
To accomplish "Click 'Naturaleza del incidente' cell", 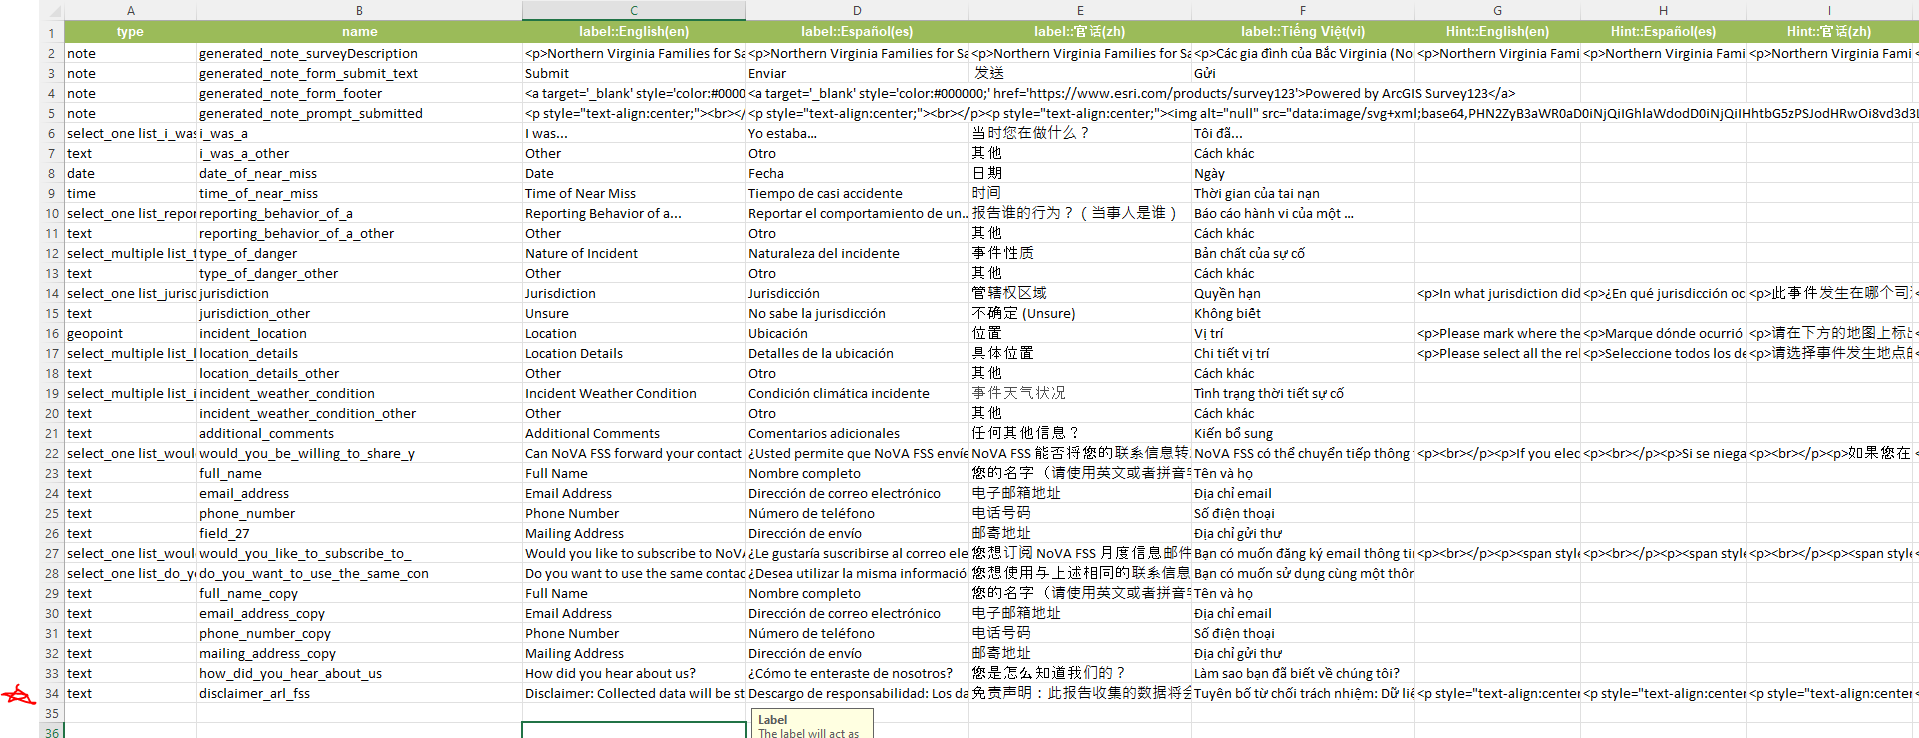I will pyautogui.click(x=857, y=253).
